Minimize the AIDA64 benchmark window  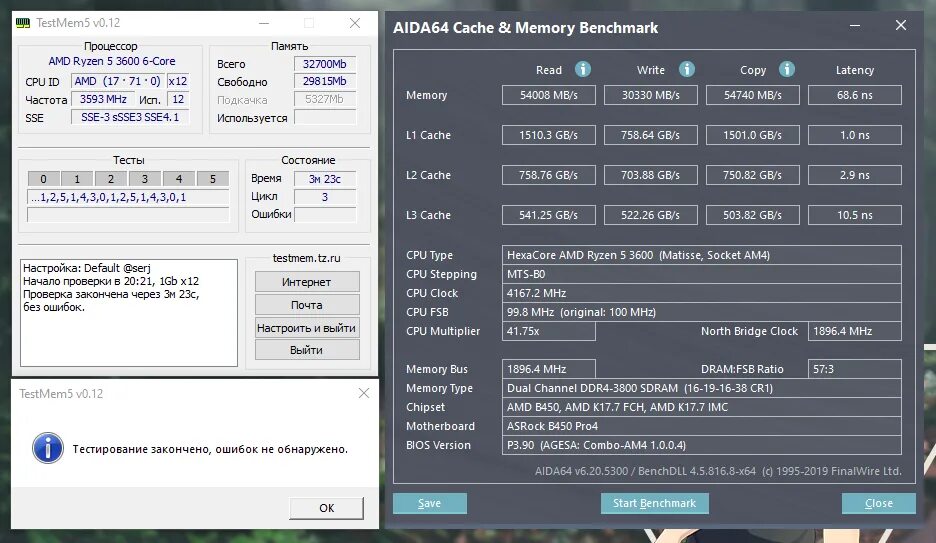[855, 26]
